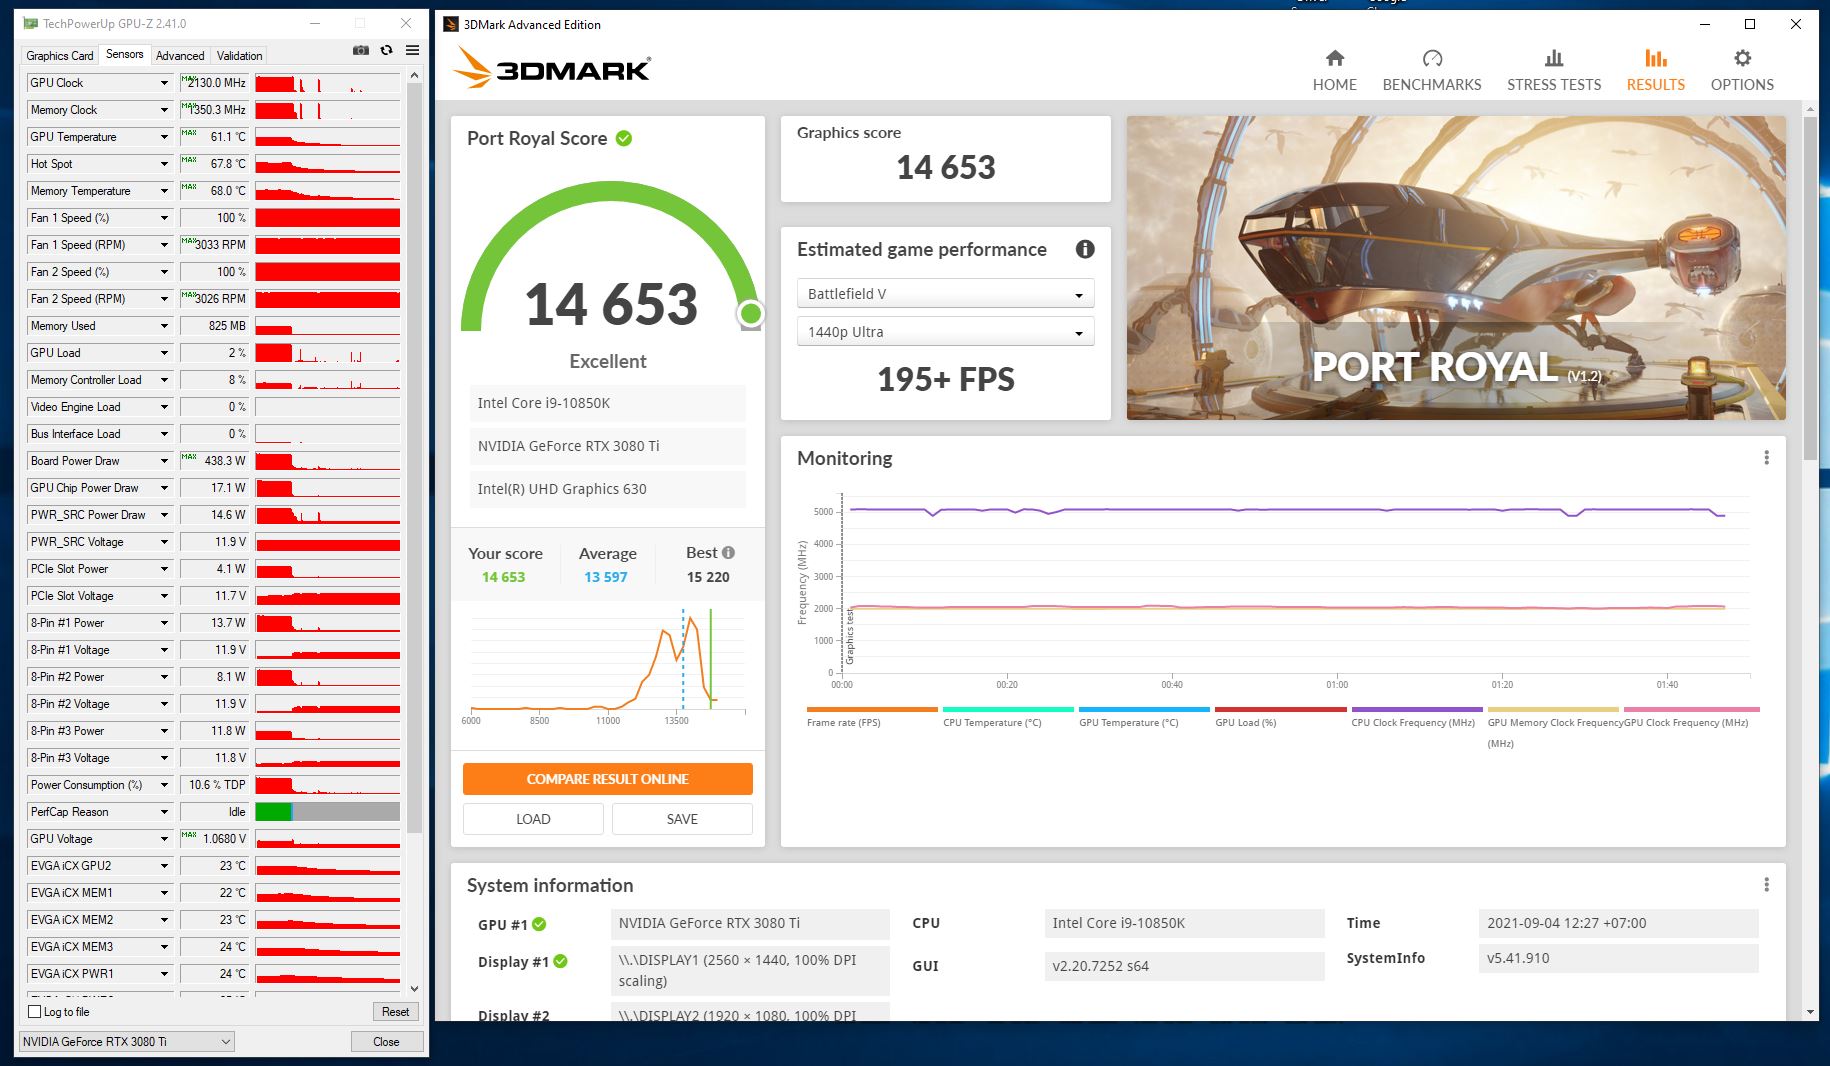Screen dimensions: 1830x1066
Task: Open the Stress Tests section
Action: [1554, 70]
